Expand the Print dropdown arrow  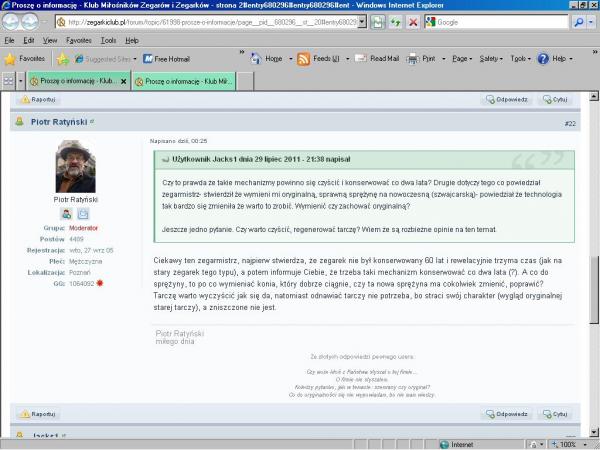pyautogui.click(x=443, y=59)
